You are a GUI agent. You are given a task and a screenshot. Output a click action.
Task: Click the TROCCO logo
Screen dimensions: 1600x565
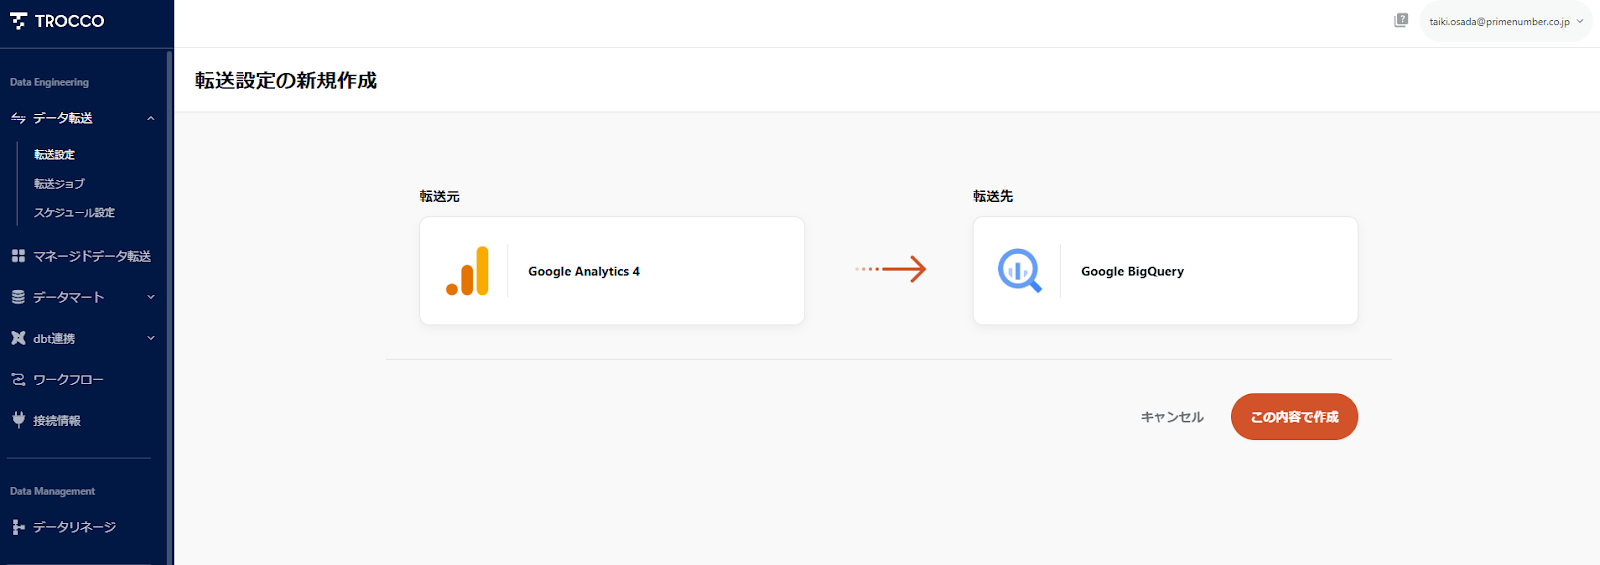click(57, 21)
